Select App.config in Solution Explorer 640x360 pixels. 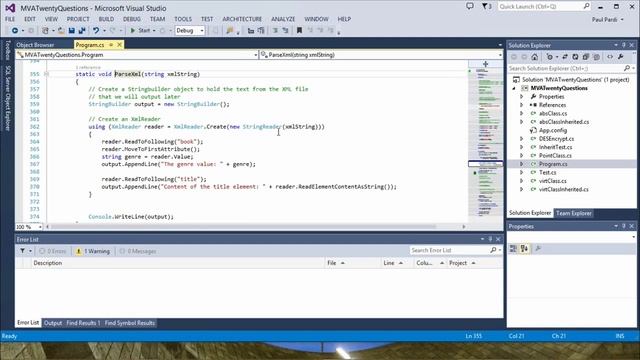click(553, 130)
